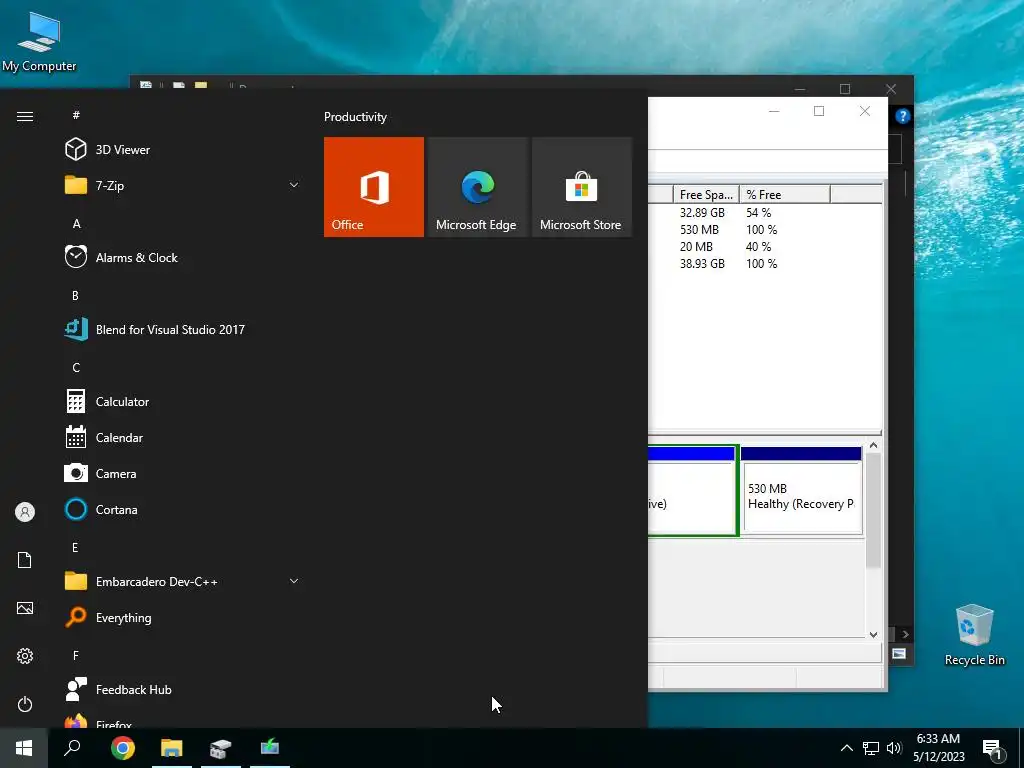Click the C letter group header
The width and height of the screenshot is (1024, 768).
(x=76, y=367)
